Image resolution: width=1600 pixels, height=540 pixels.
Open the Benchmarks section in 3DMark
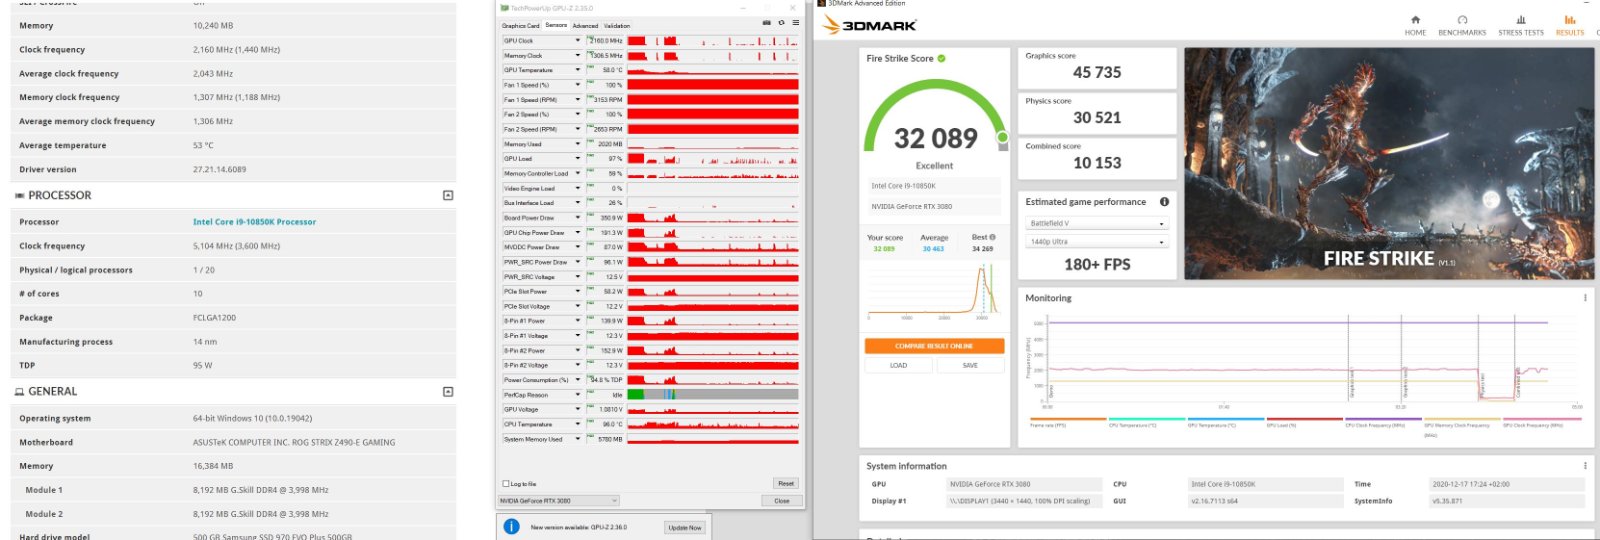pyautogui.click(x=1462, y=25)
